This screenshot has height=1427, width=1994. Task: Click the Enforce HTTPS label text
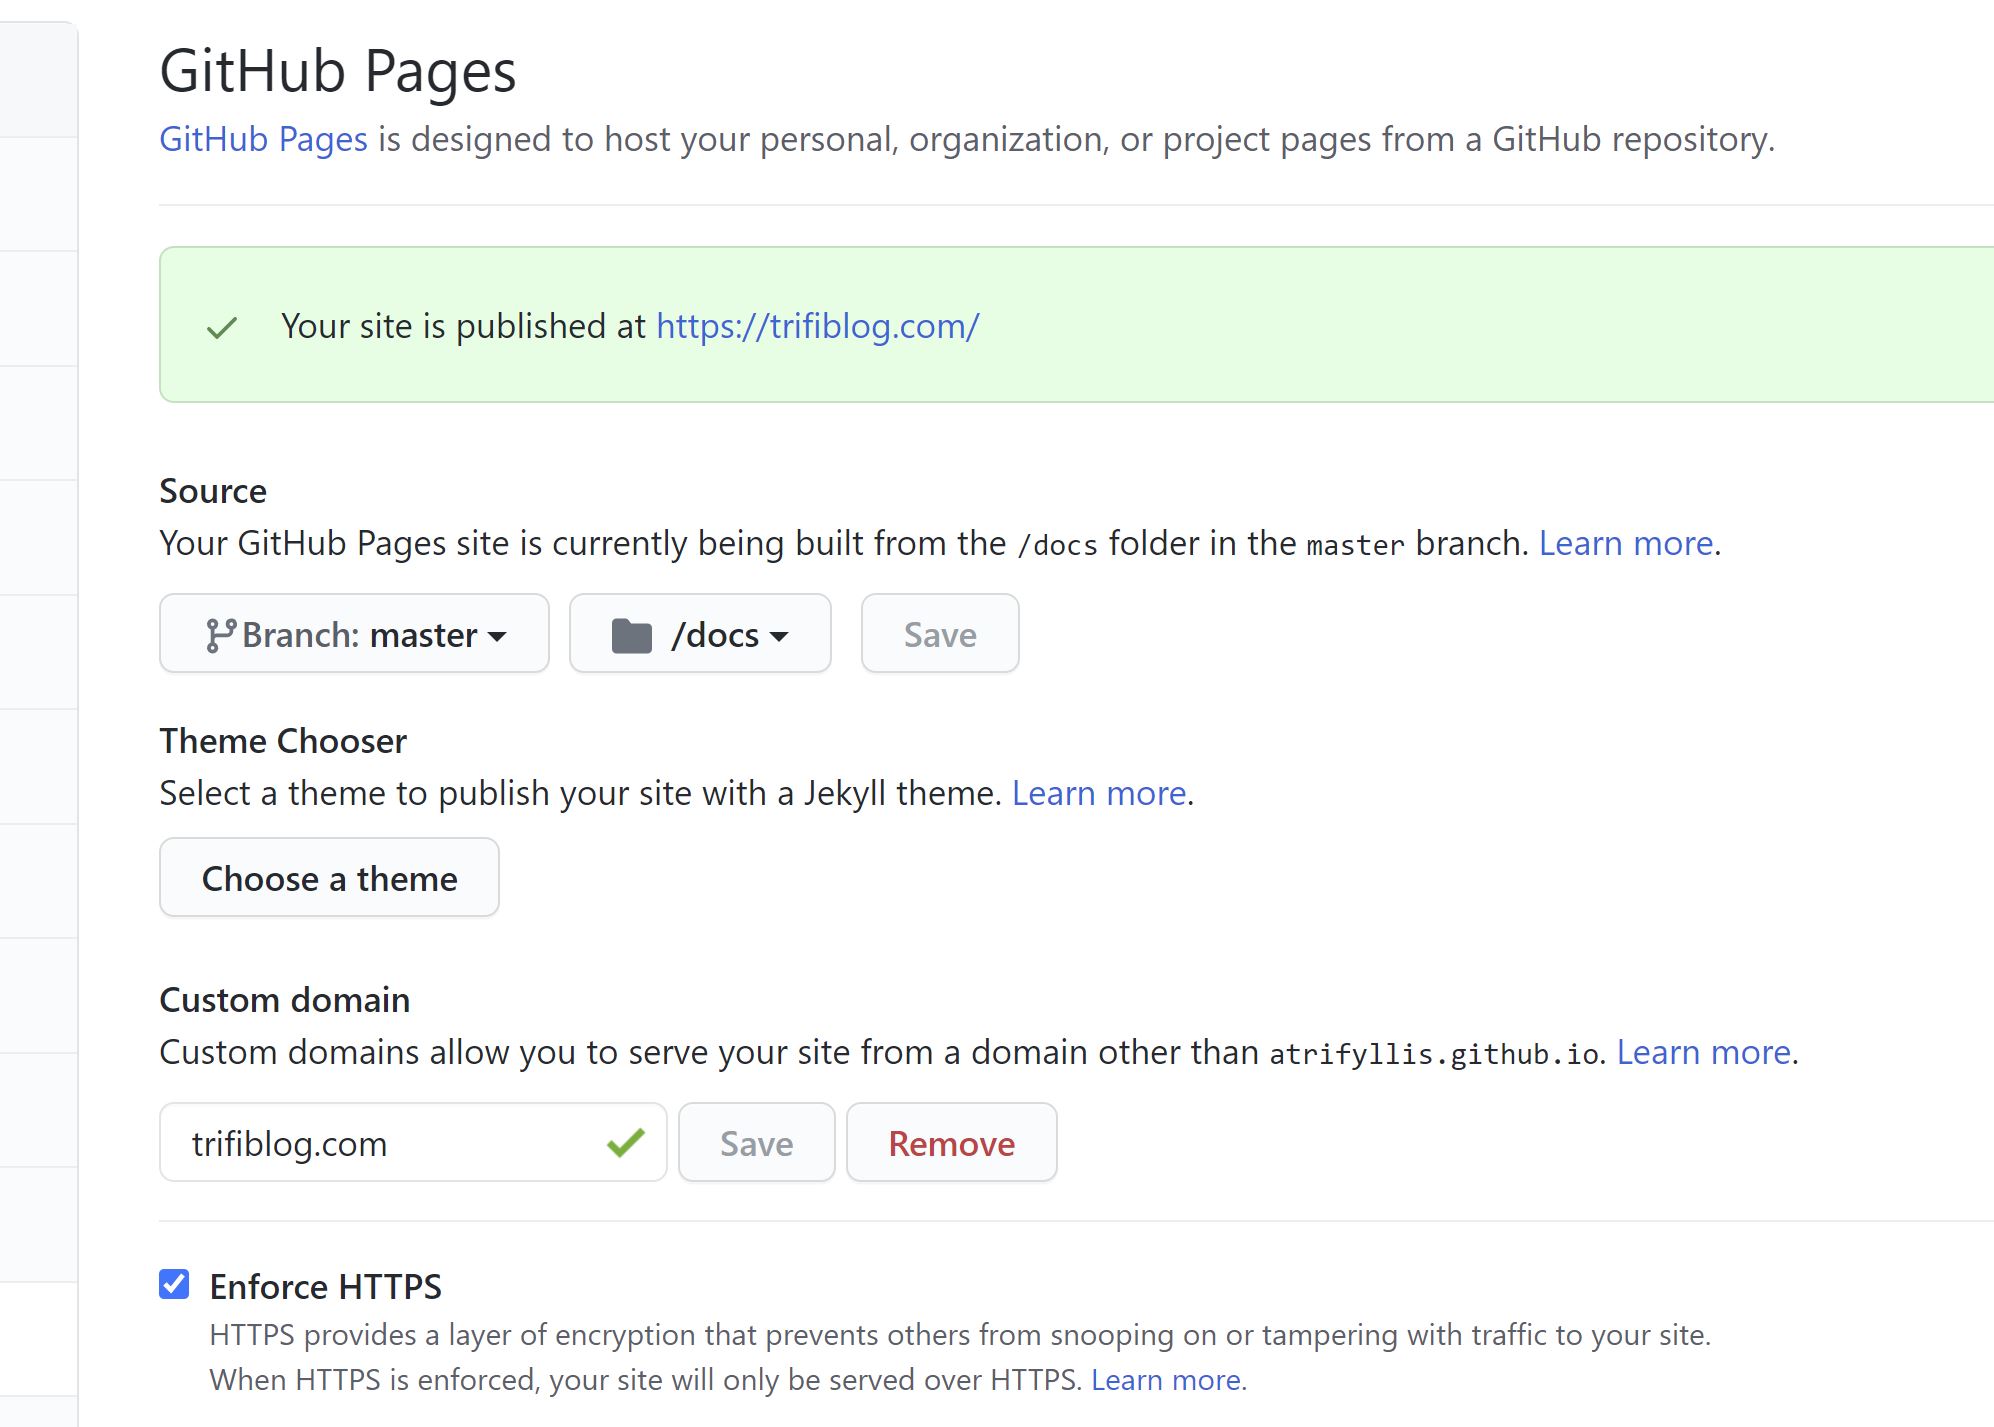pos(325,1286)
